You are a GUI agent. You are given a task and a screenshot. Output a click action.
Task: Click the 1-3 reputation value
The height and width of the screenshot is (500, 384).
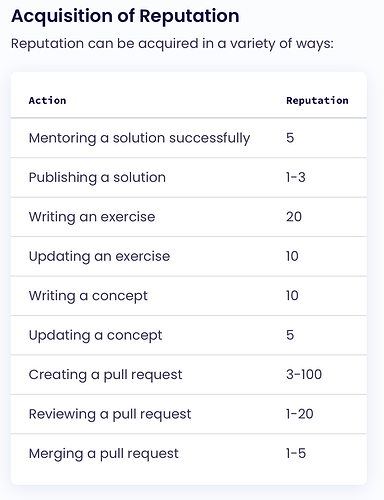(295, 177)
